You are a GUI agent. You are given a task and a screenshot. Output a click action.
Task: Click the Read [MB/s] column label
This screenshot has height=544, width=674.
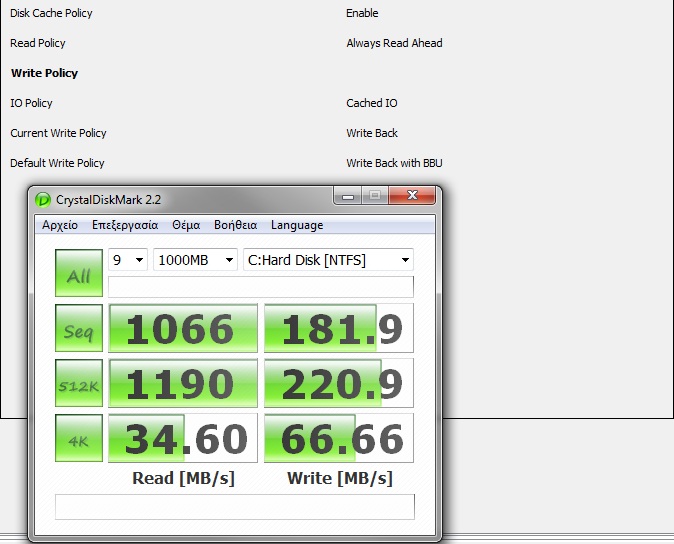[184, 478]
